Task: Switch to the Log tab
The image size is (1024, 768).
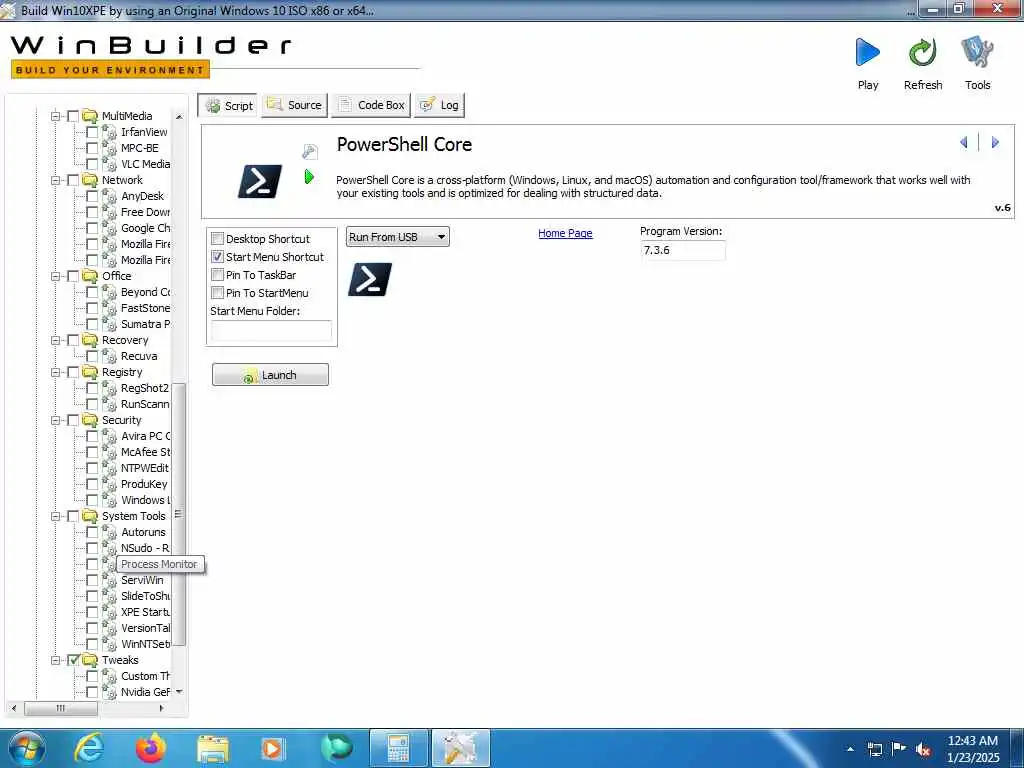Action: coord(440,105)
